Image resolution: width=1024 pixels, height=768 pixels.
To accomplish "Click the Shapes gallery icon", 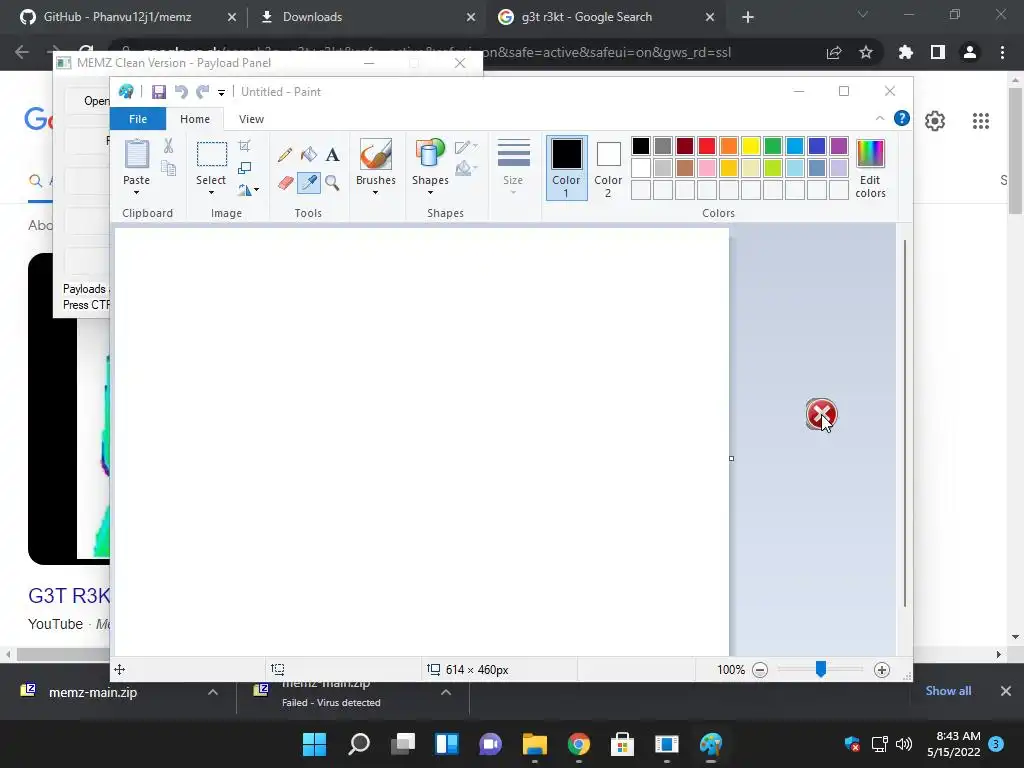I will (x=430, y=154).
